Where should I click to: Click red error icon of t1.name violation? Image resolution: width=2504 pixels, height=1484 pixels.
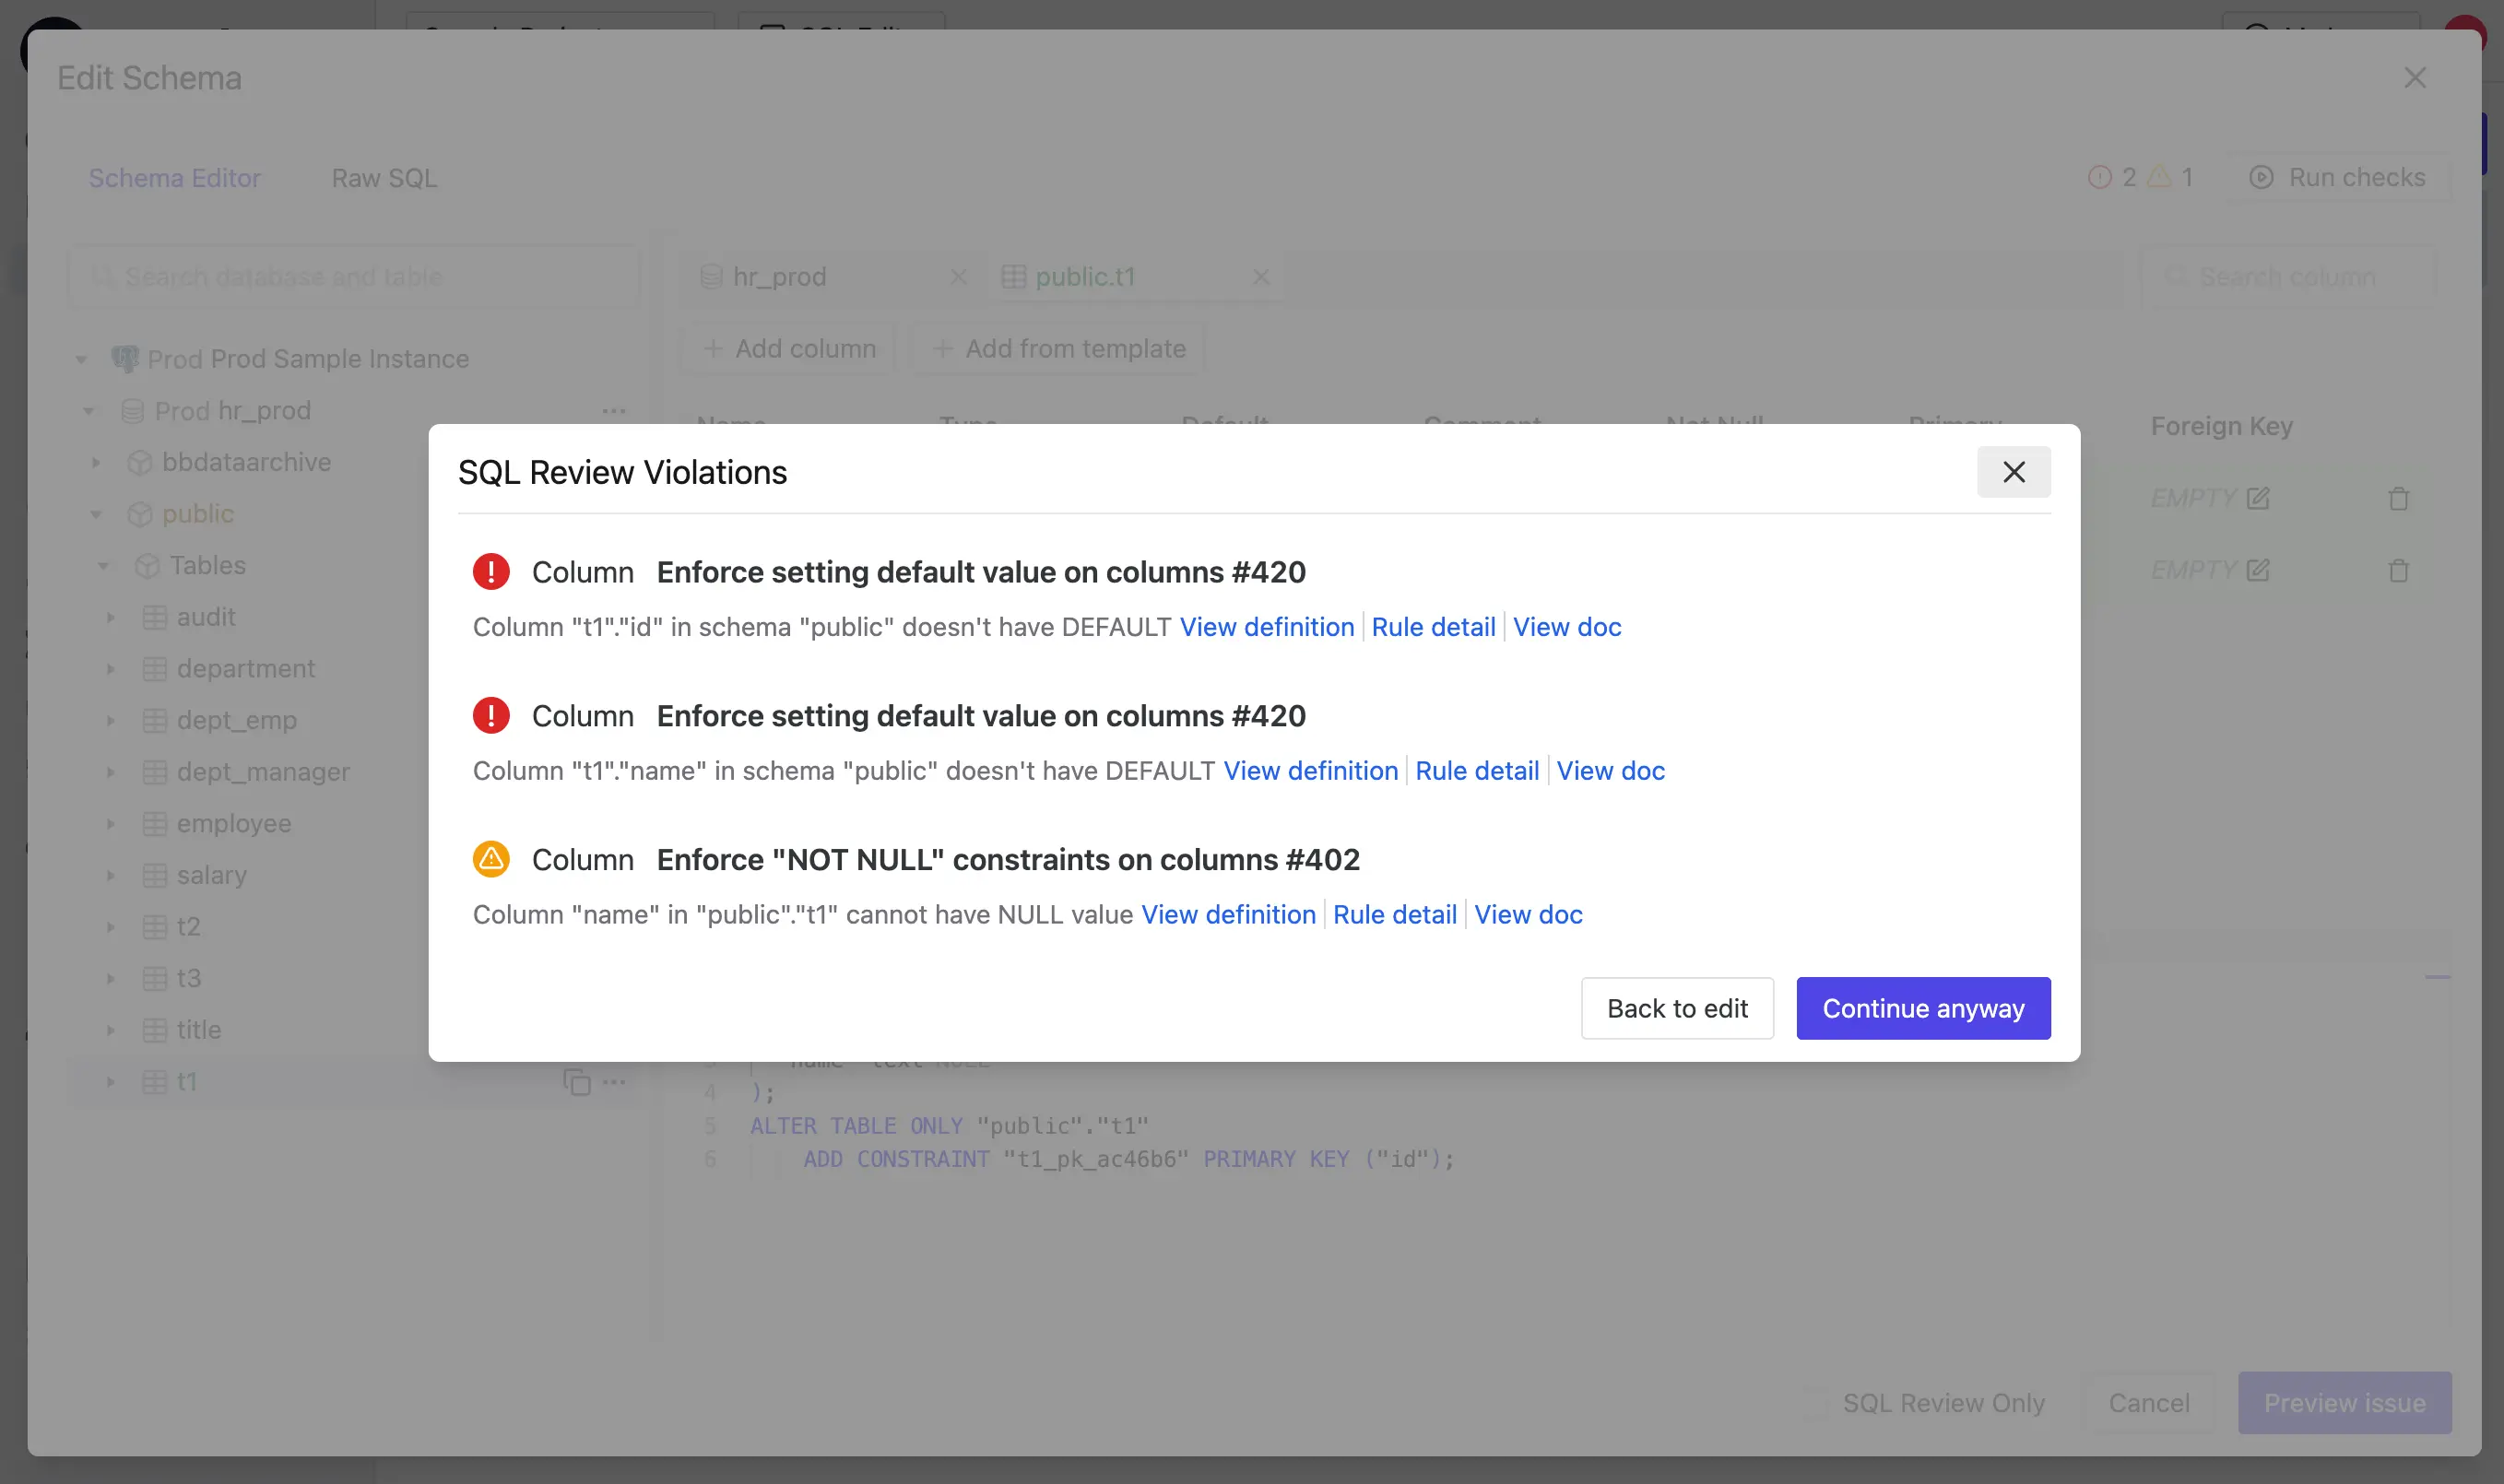click(x=491, y=716)
